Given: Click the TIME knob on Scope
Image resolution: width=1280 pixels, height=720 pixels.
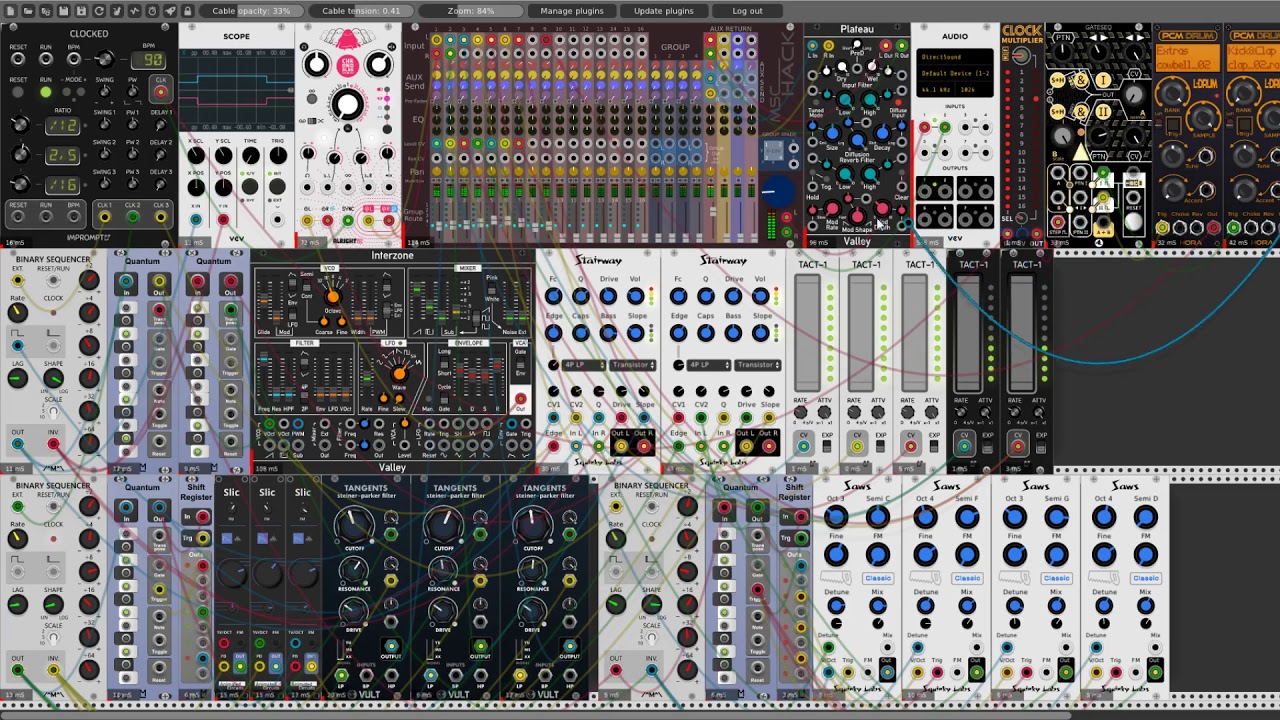Looking at the screenshot, I should pyautogui.click(x=250, y=156).
